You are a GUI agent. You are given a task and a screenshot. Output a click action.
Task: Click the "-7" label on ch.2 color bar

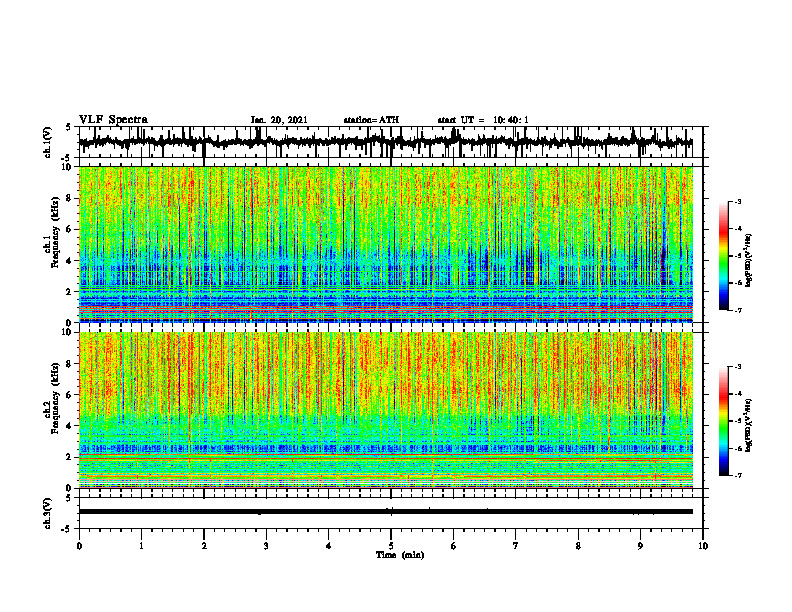coord(738,475)
